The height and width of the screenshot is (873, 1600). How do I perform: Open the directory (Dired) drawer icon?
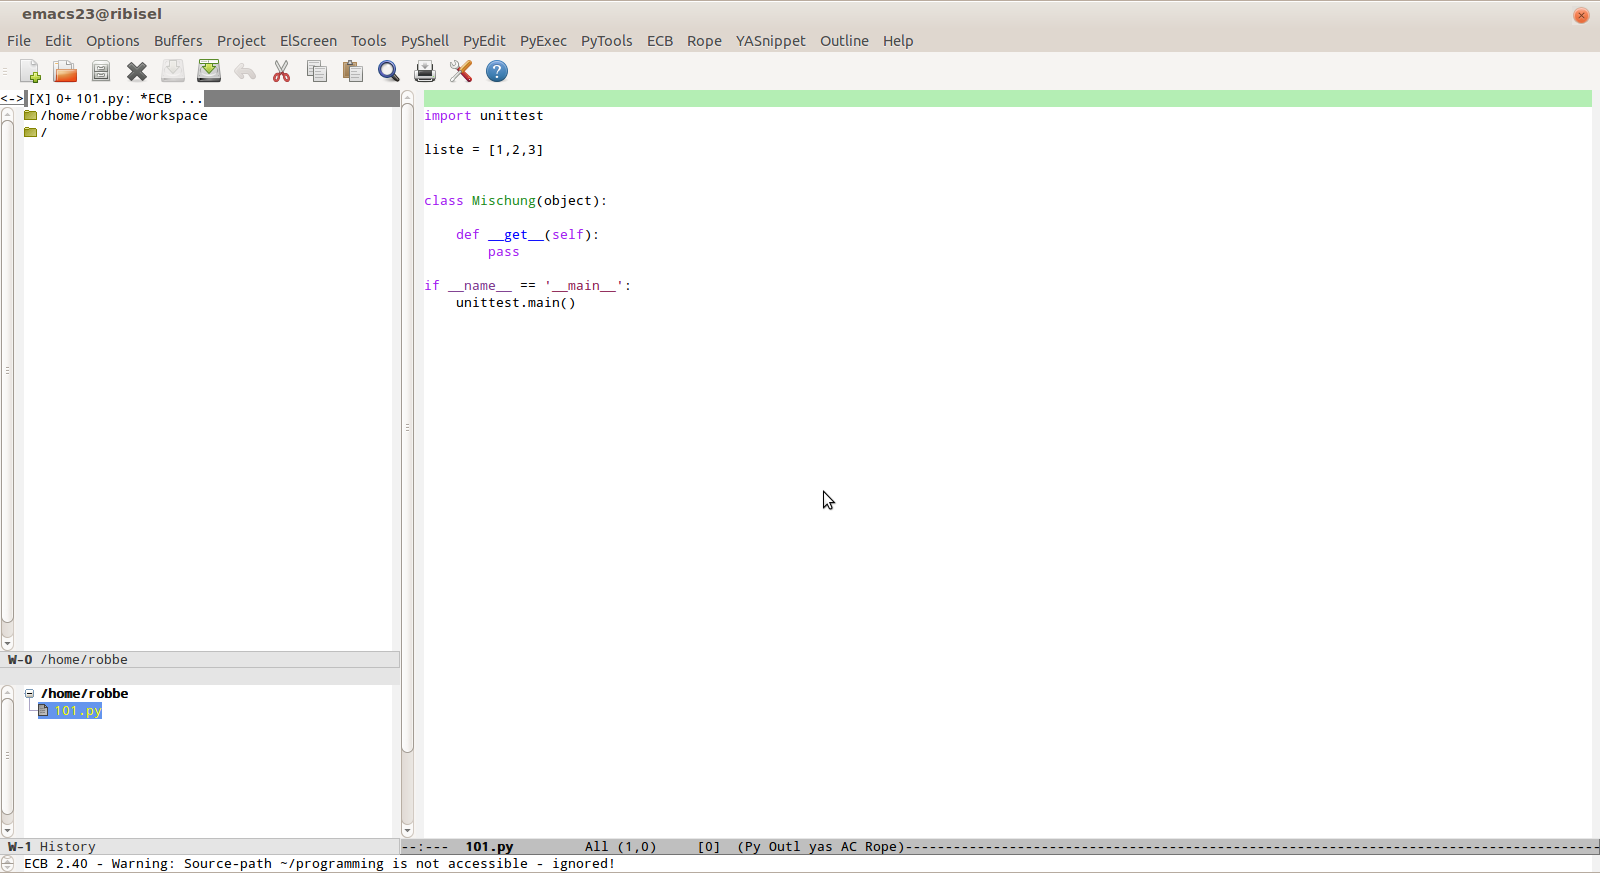(101, 71)
